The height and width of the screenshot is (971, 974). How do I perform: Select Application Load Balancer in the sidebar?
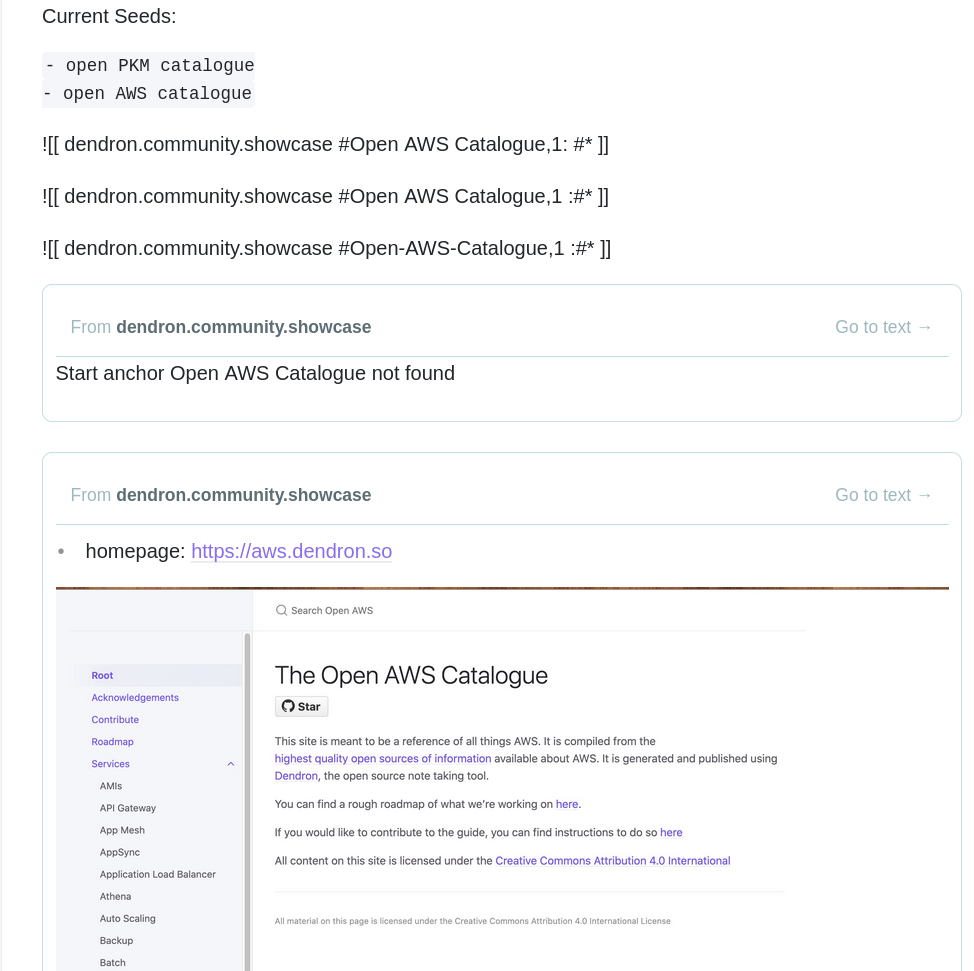158,874
